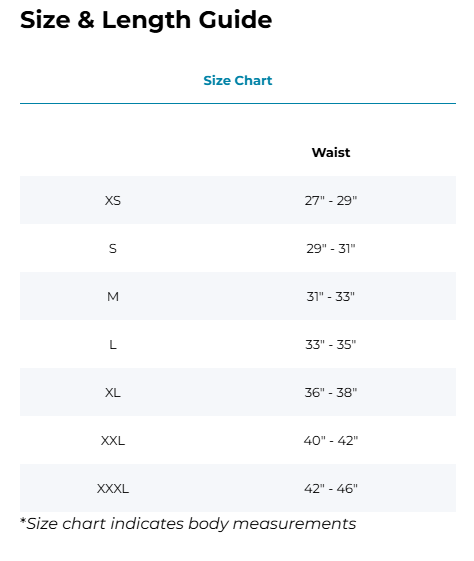This screenshot has width=474, height=561.
Task: Click the 31" - 33" waist measurement
Action: [x=331, y=296]
